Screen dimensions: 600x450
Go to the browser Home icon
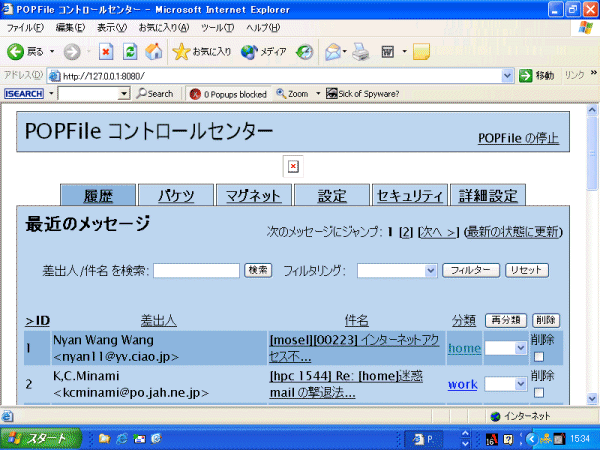point(154,51)
